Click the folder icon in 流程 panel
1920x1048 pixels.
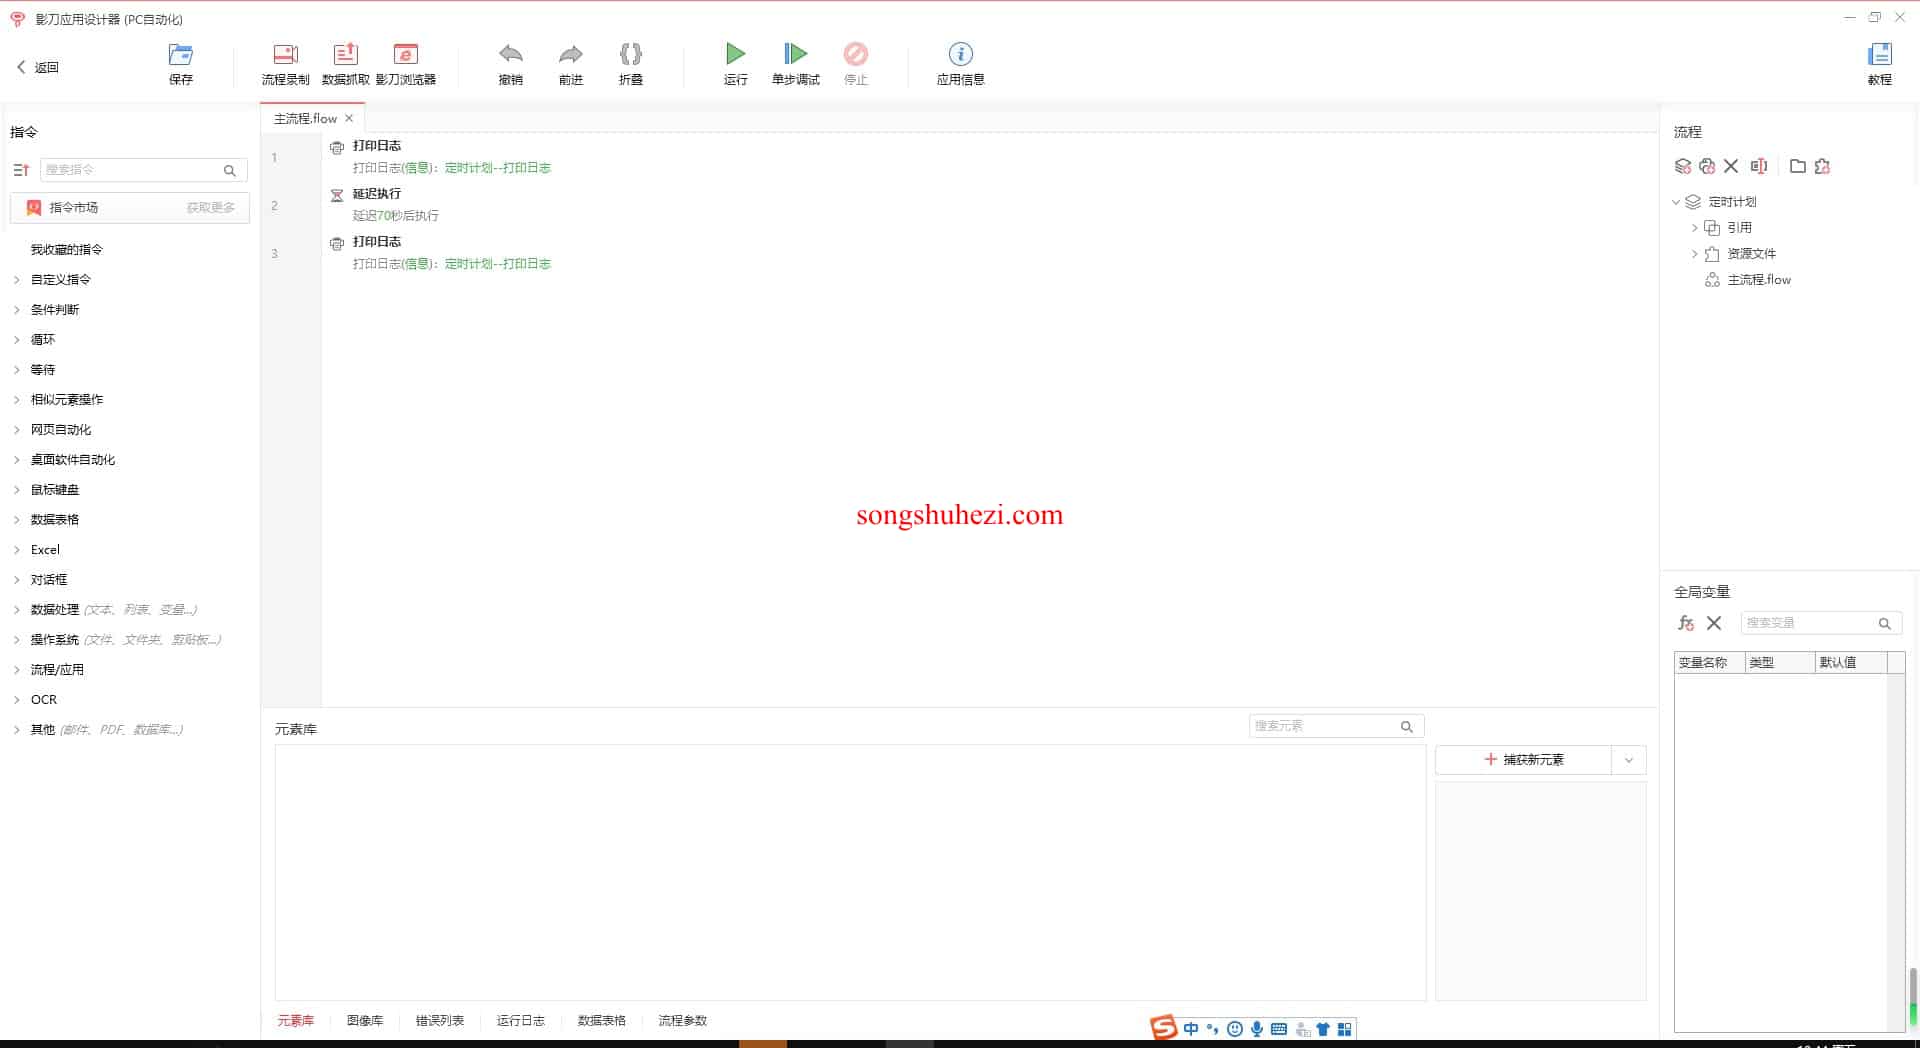click(x=1798, y=166)
